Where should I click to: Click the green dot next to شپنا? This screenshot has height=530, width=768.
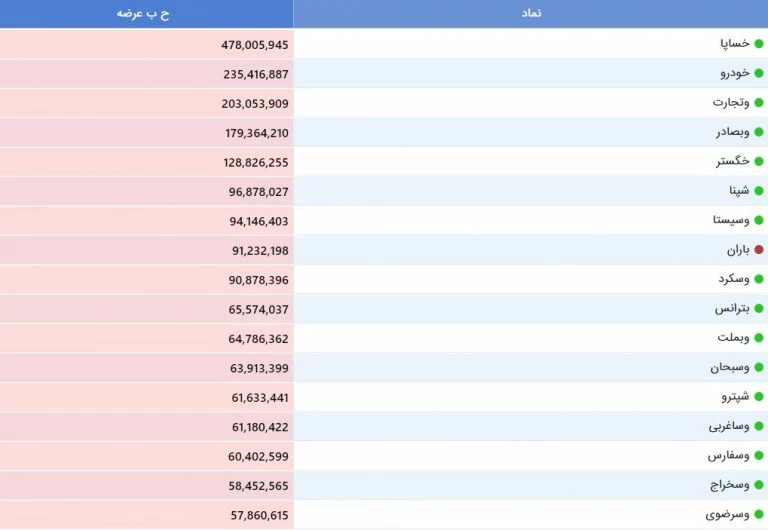[759, 191]
